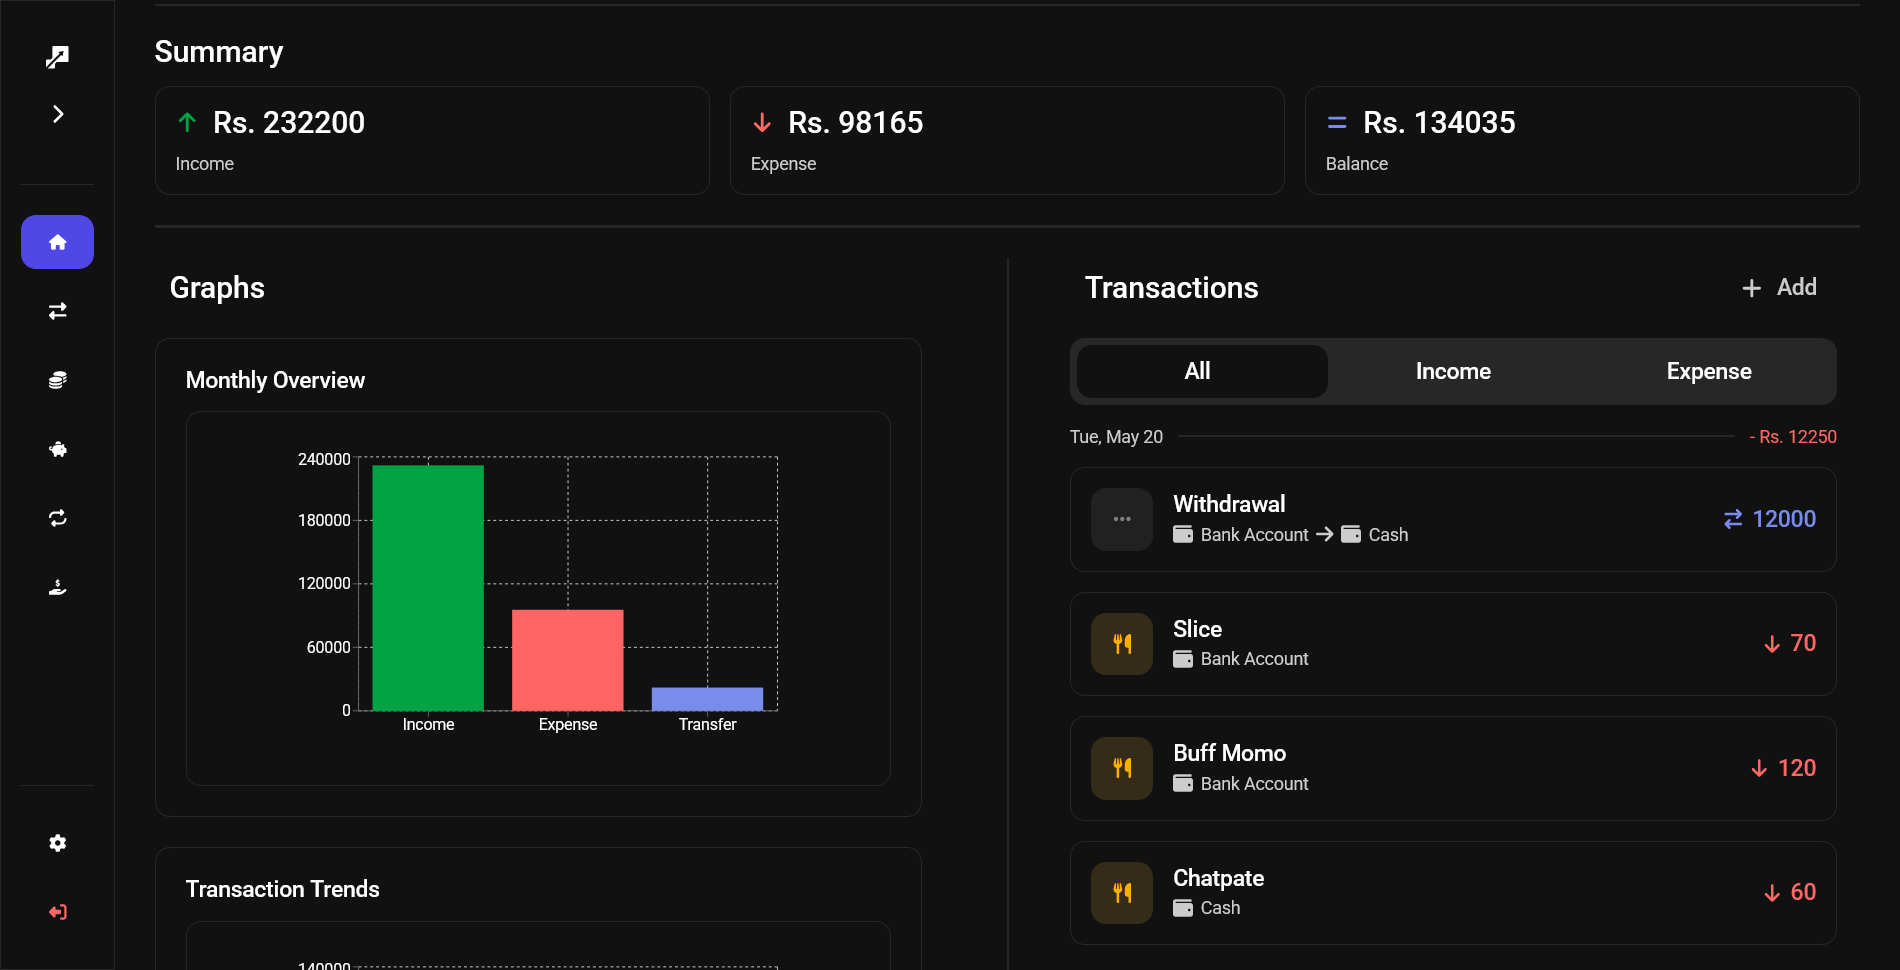Click the Buff Momo amount 120

1797,768
